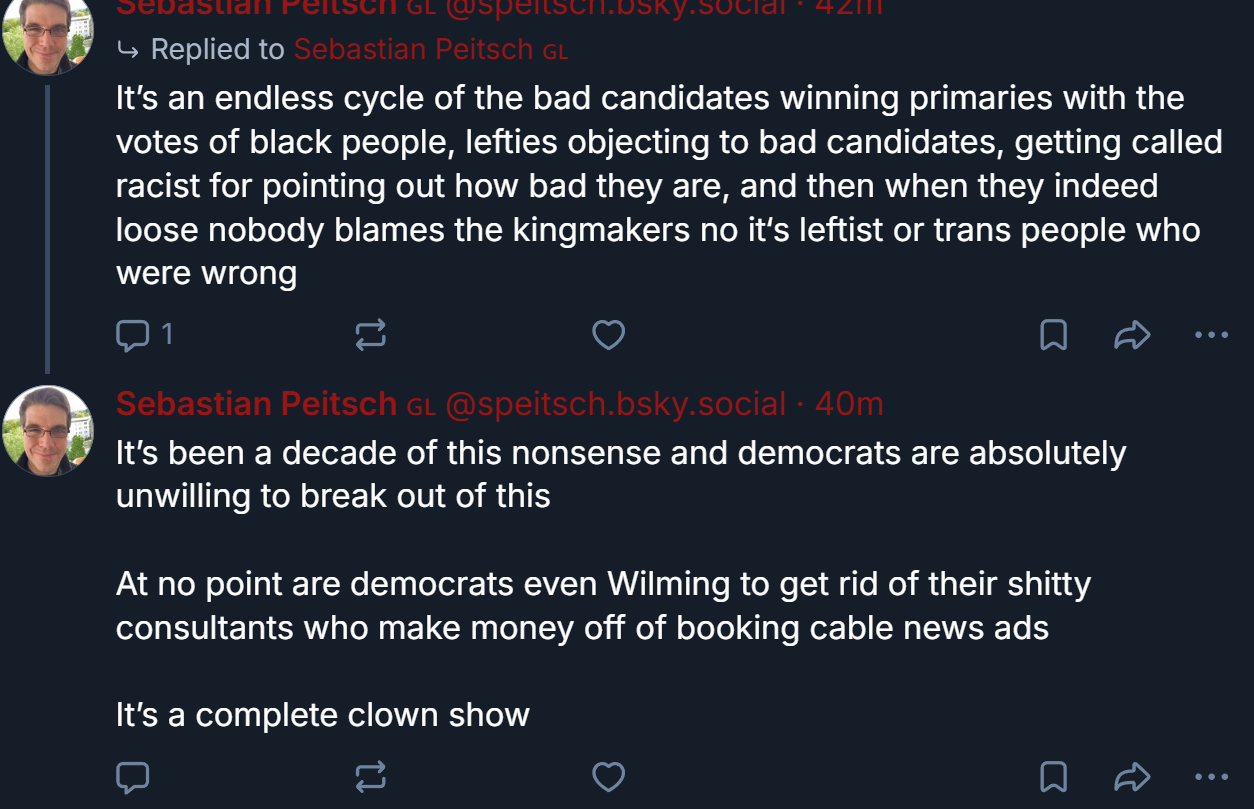The image size is (1254, 809).
Task: Like the post about bad candidates winning primaries
Action: tap(608, 335)
